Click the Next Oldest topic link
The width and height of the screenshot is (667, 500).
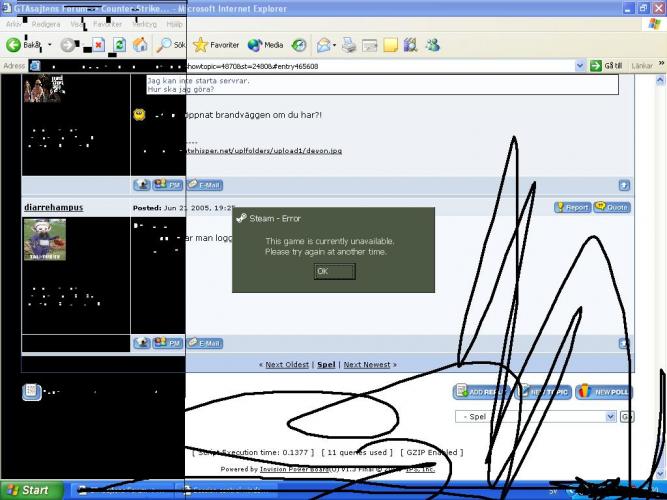click(x=287, y=365)
